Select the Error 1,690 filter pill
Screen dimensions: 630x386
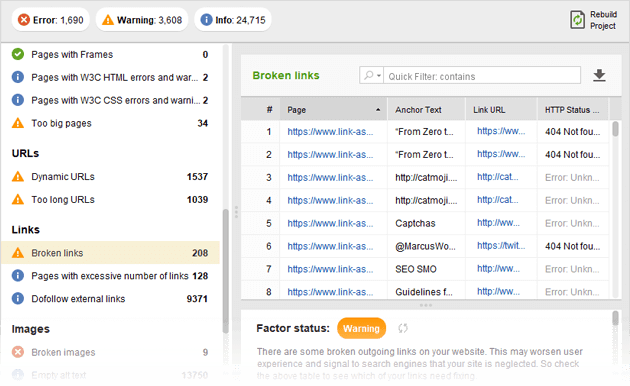(51, 20)
